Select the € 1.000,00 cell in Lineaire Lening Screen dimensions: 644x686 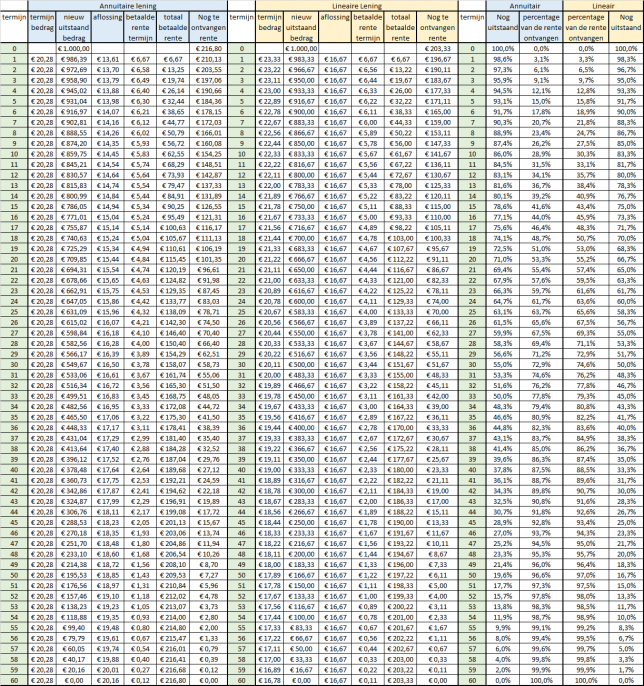300,48
